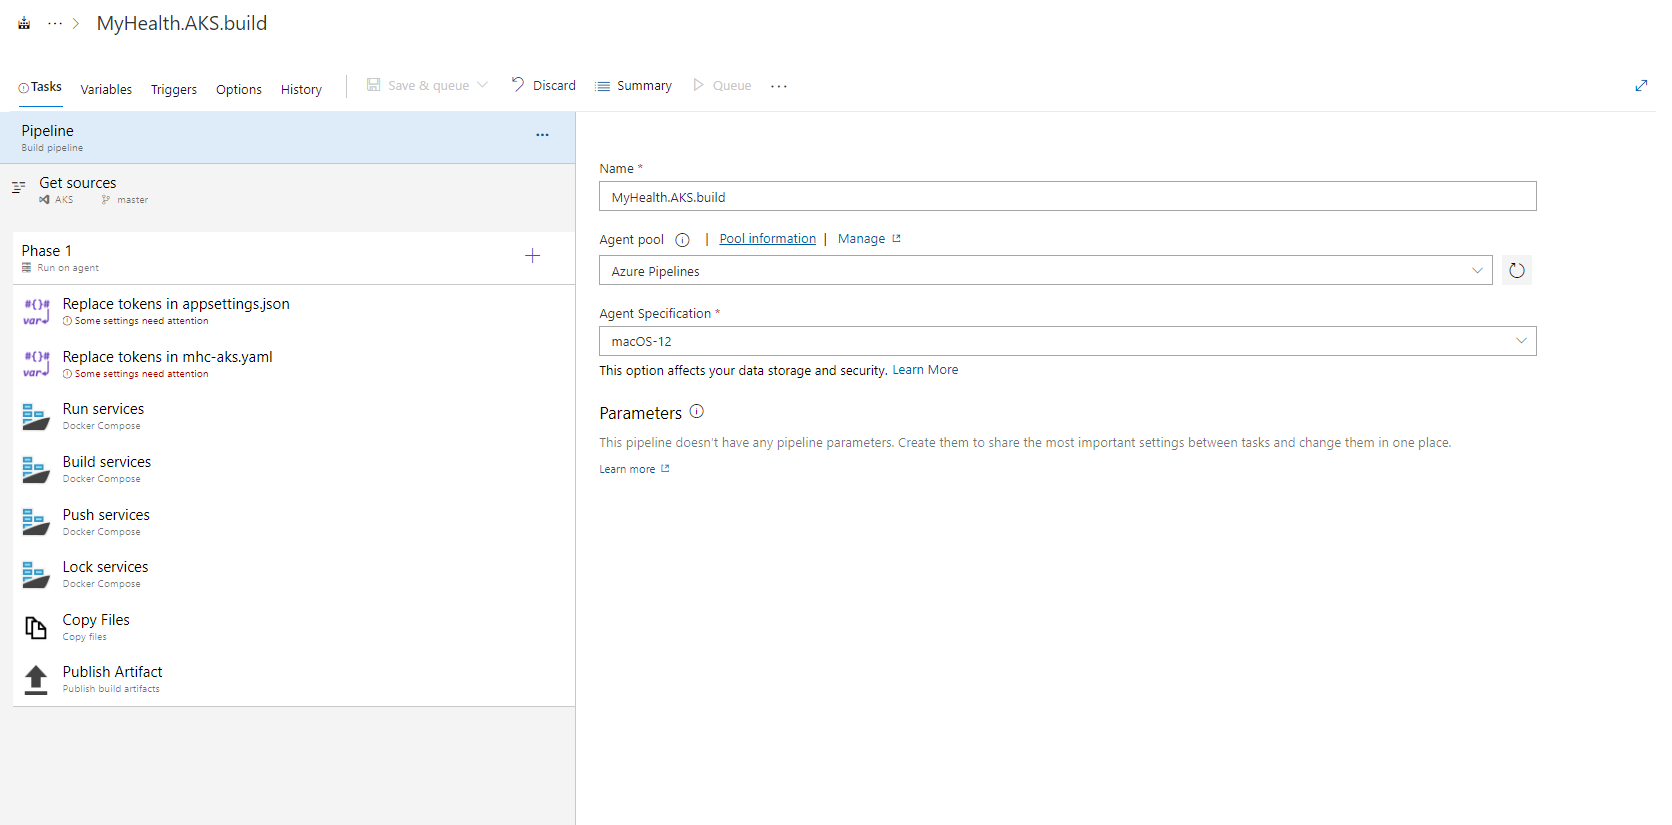Click the AKS repository label under Get sources
This screenshot has width=1672, height=825.
coord(57,200)
